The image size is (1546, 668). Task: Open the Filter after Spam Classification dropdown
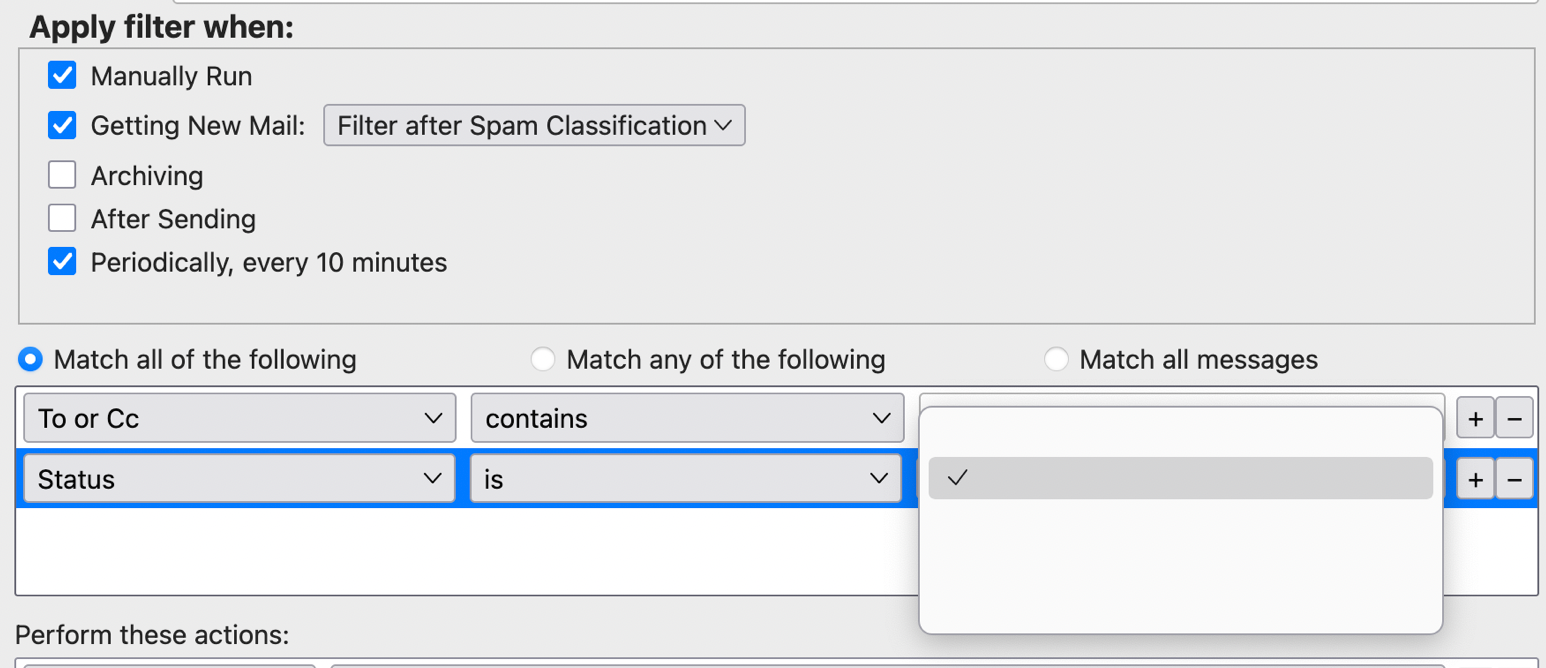coord(534,126)
